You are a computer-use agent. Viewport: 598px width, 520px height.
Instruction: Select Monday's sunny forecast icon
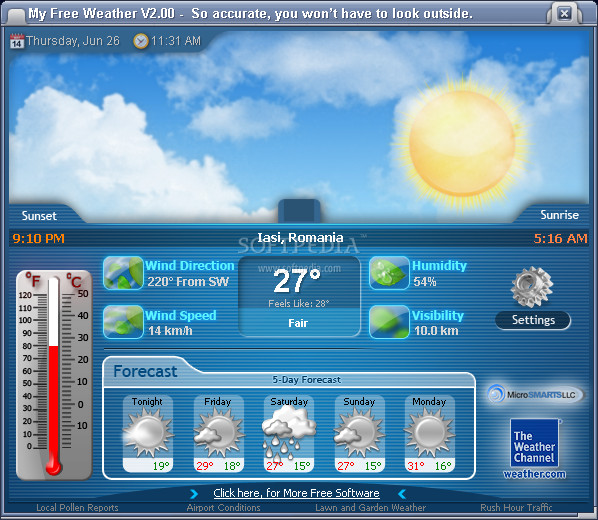click(x=429, y=432)
